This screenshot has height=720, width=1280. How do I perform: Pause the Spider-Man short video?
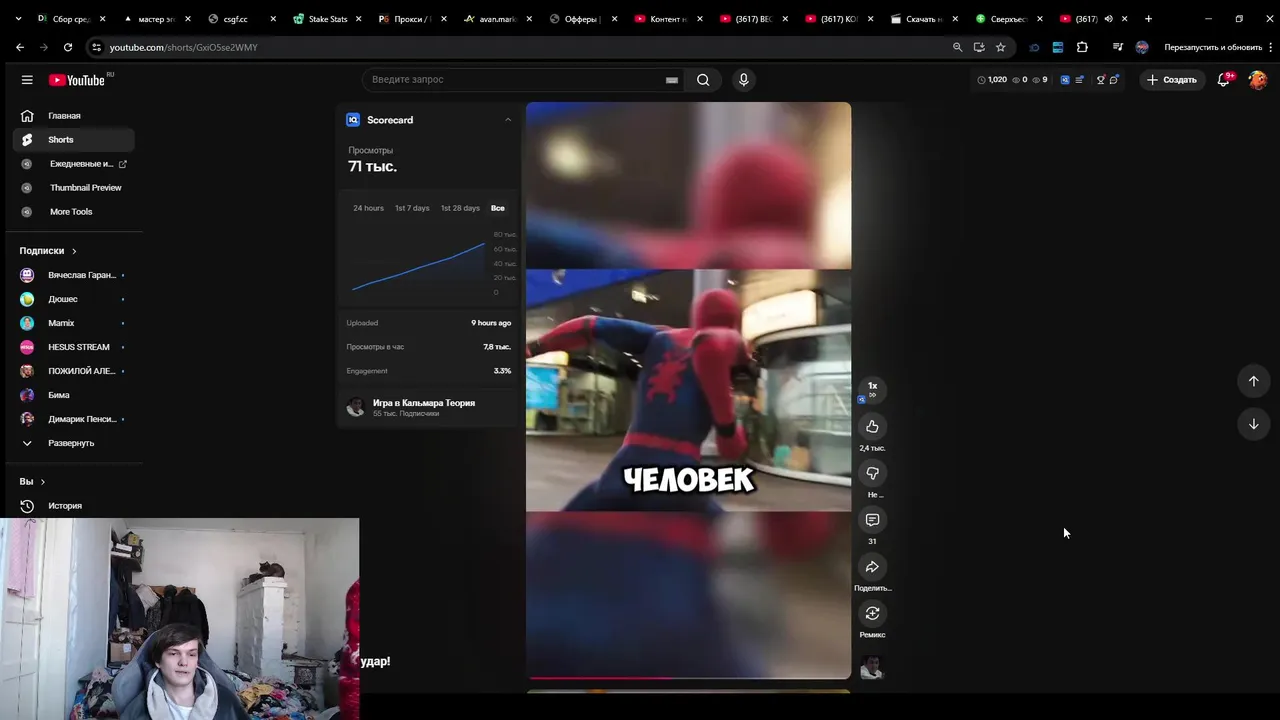(689, 390)
